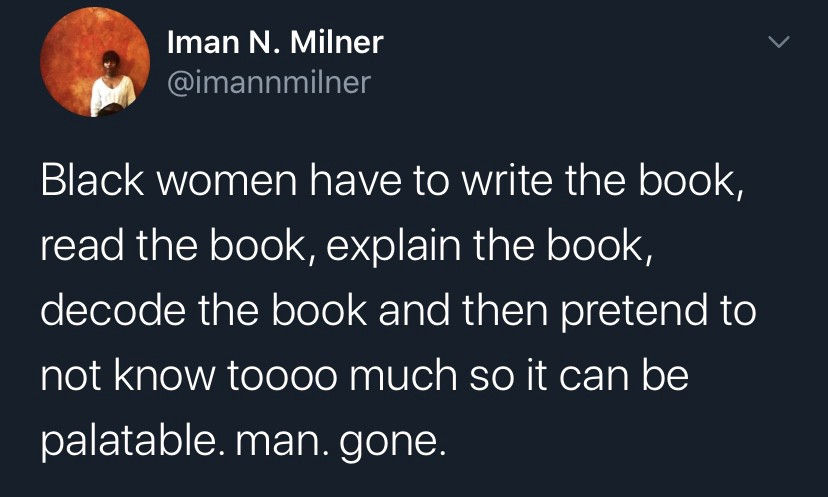Click the word 'decode' in the tweet
Viewport: 828px width, 497px height.
(x=113, y=311)
